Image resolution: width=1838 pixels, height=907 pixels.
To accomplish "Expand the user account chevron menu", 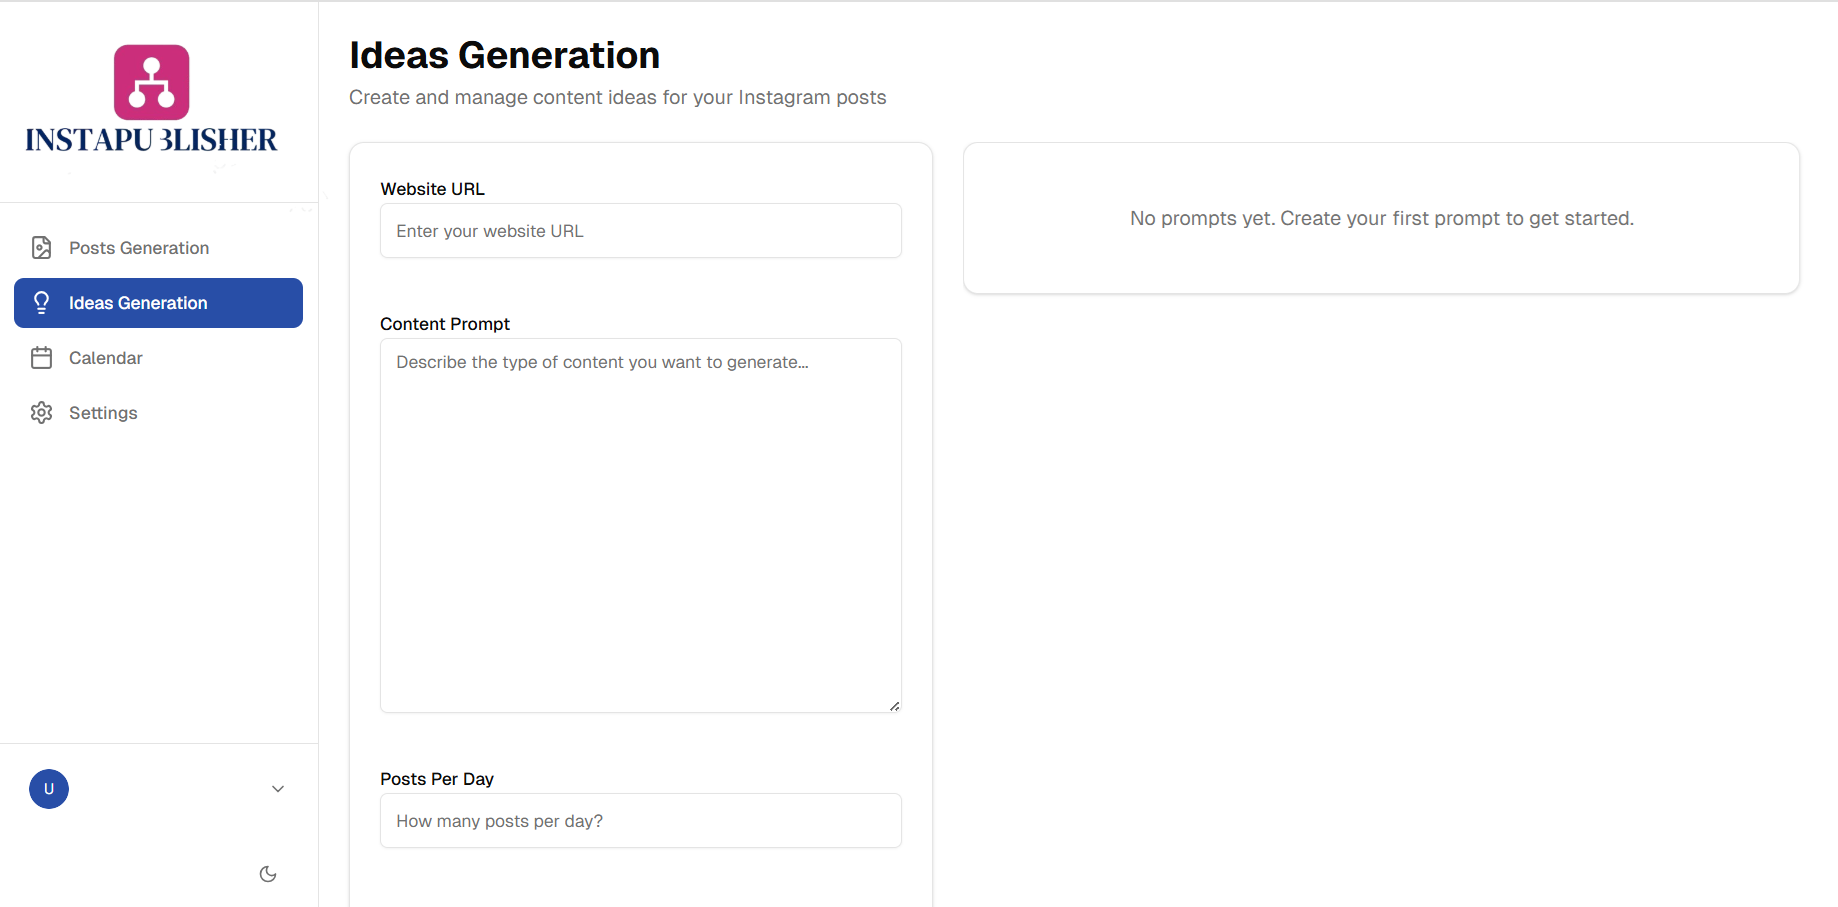I will pyautogui.click(x=278, y=789).
